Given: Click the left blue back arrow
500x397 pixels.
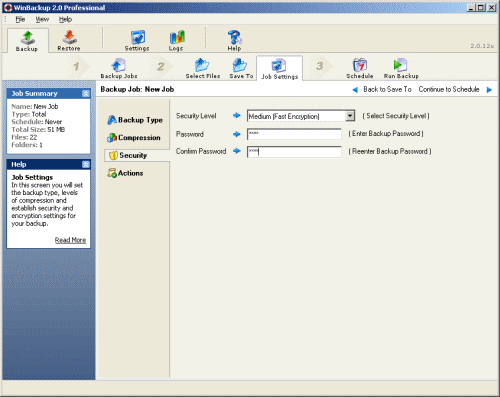Looking at the screenshot, I should point(355,90).
